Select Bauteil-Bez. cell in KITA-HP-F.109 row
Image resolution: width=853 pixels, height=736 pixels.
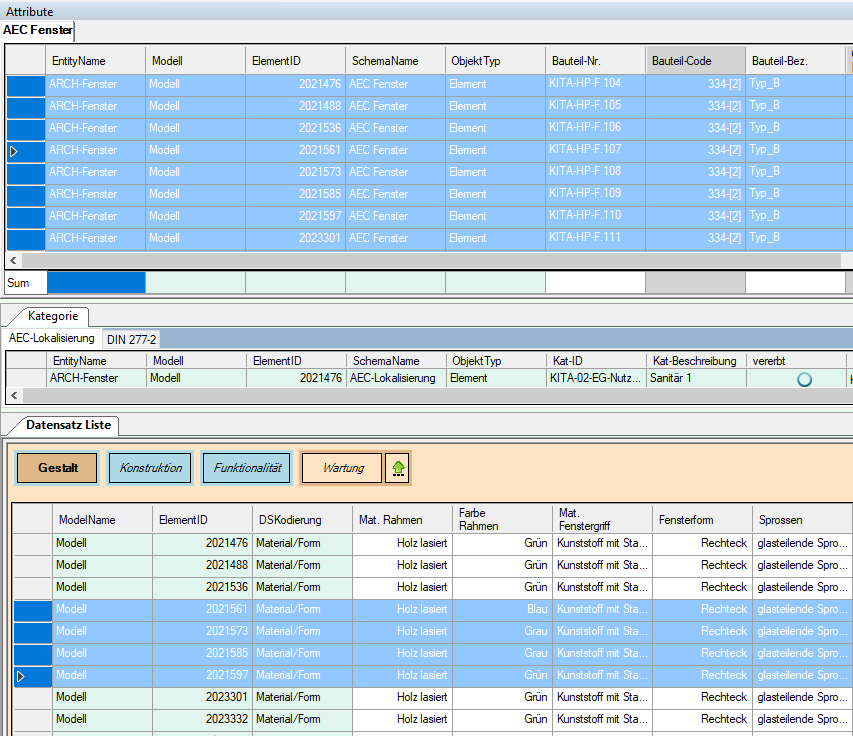[795, 194]
